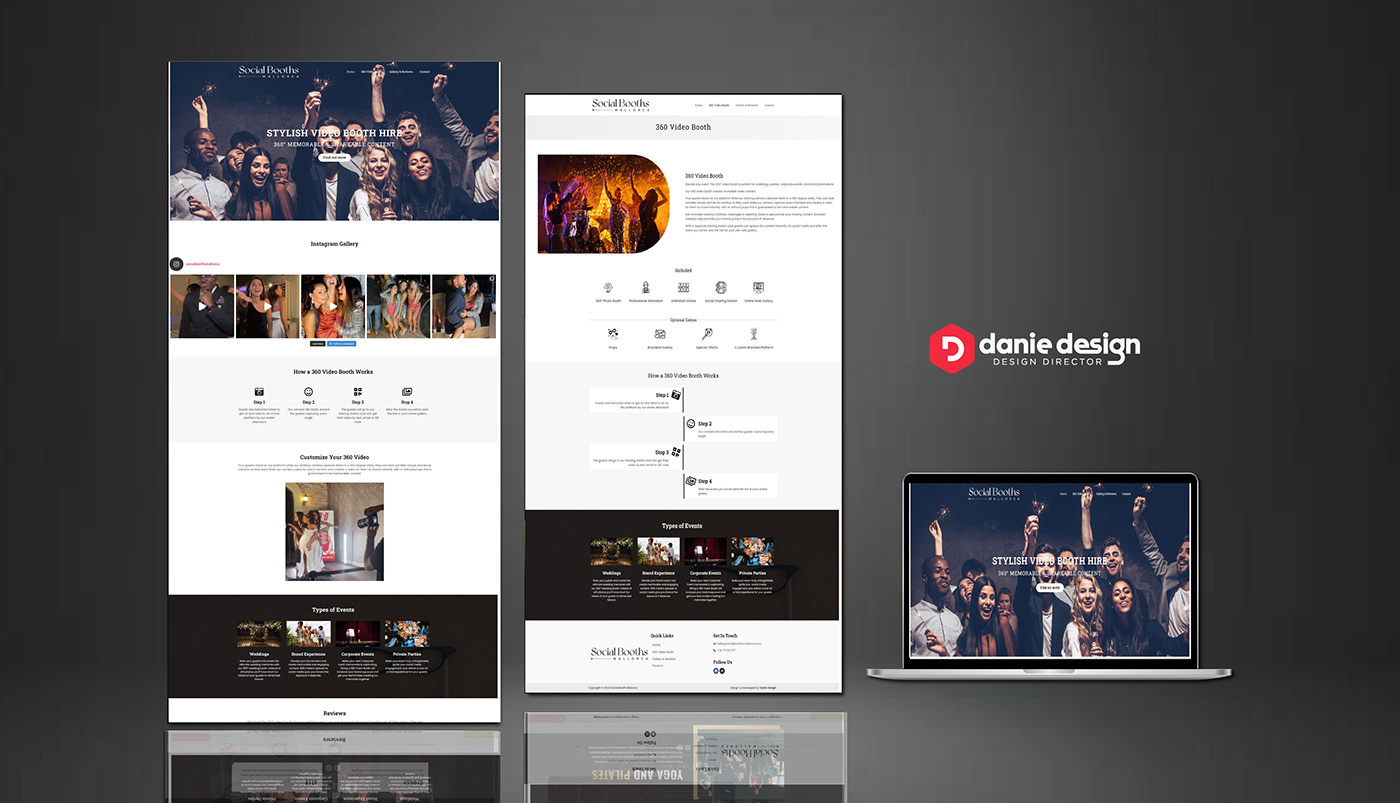Viewport: 1400px width, 803px height.
Task: Select the Professional Attendant icon
Action: point(646,287)
